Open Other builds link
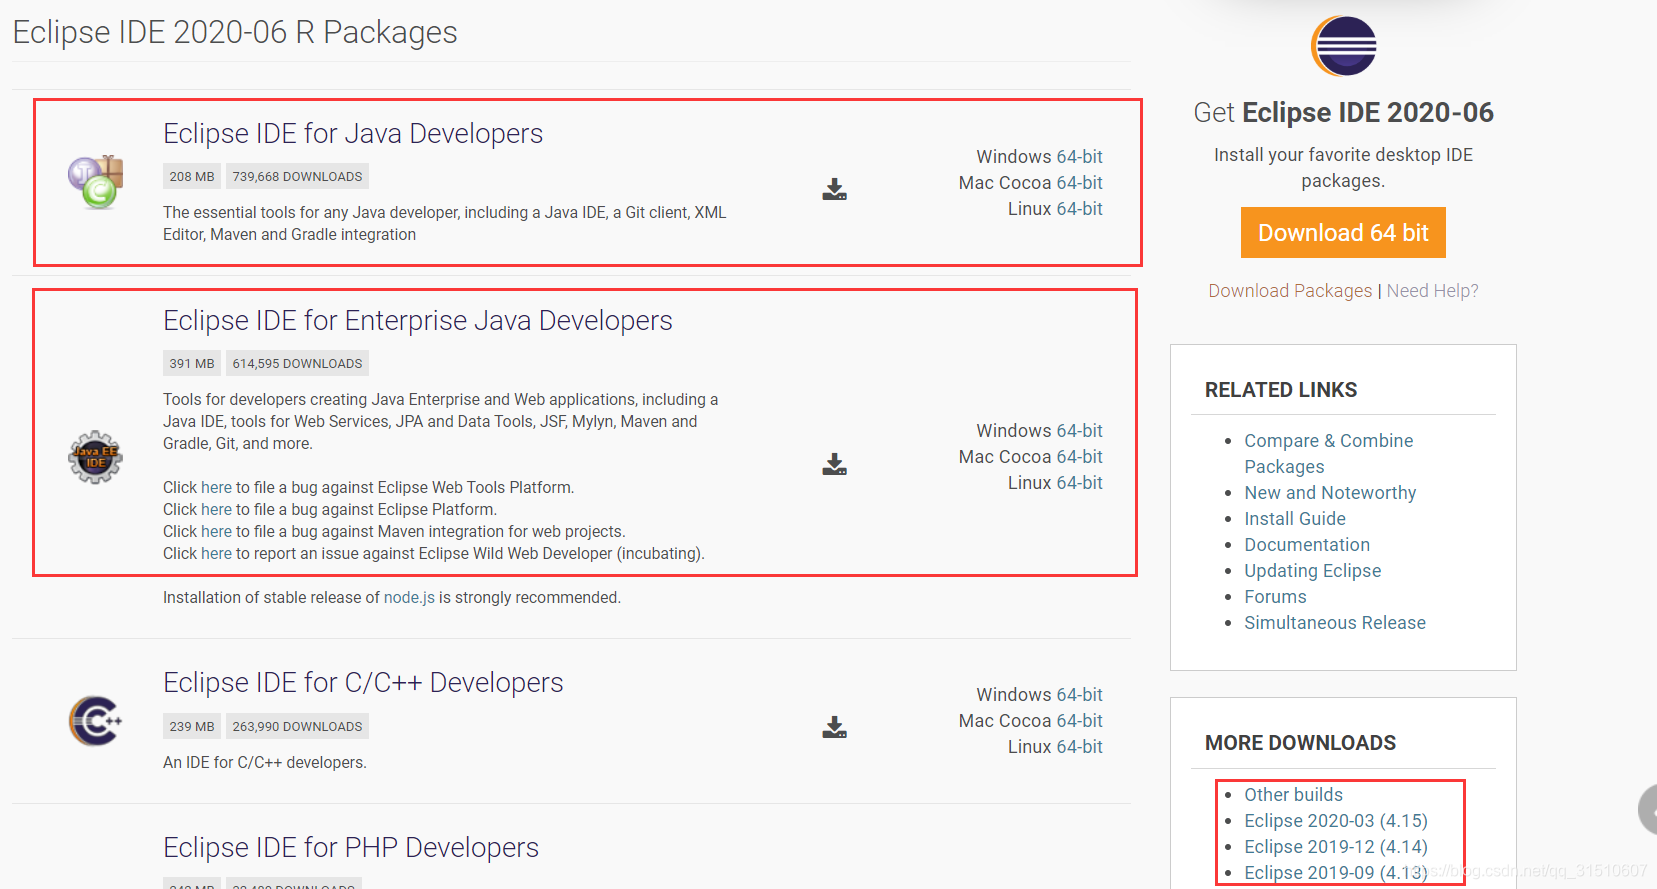1657x889 pixels. click(x=1293, y=794)
